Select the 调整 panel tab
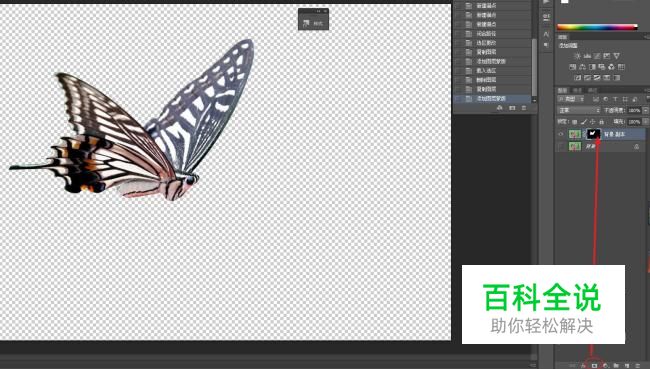The image size is (650, 369). click(563, 37)
